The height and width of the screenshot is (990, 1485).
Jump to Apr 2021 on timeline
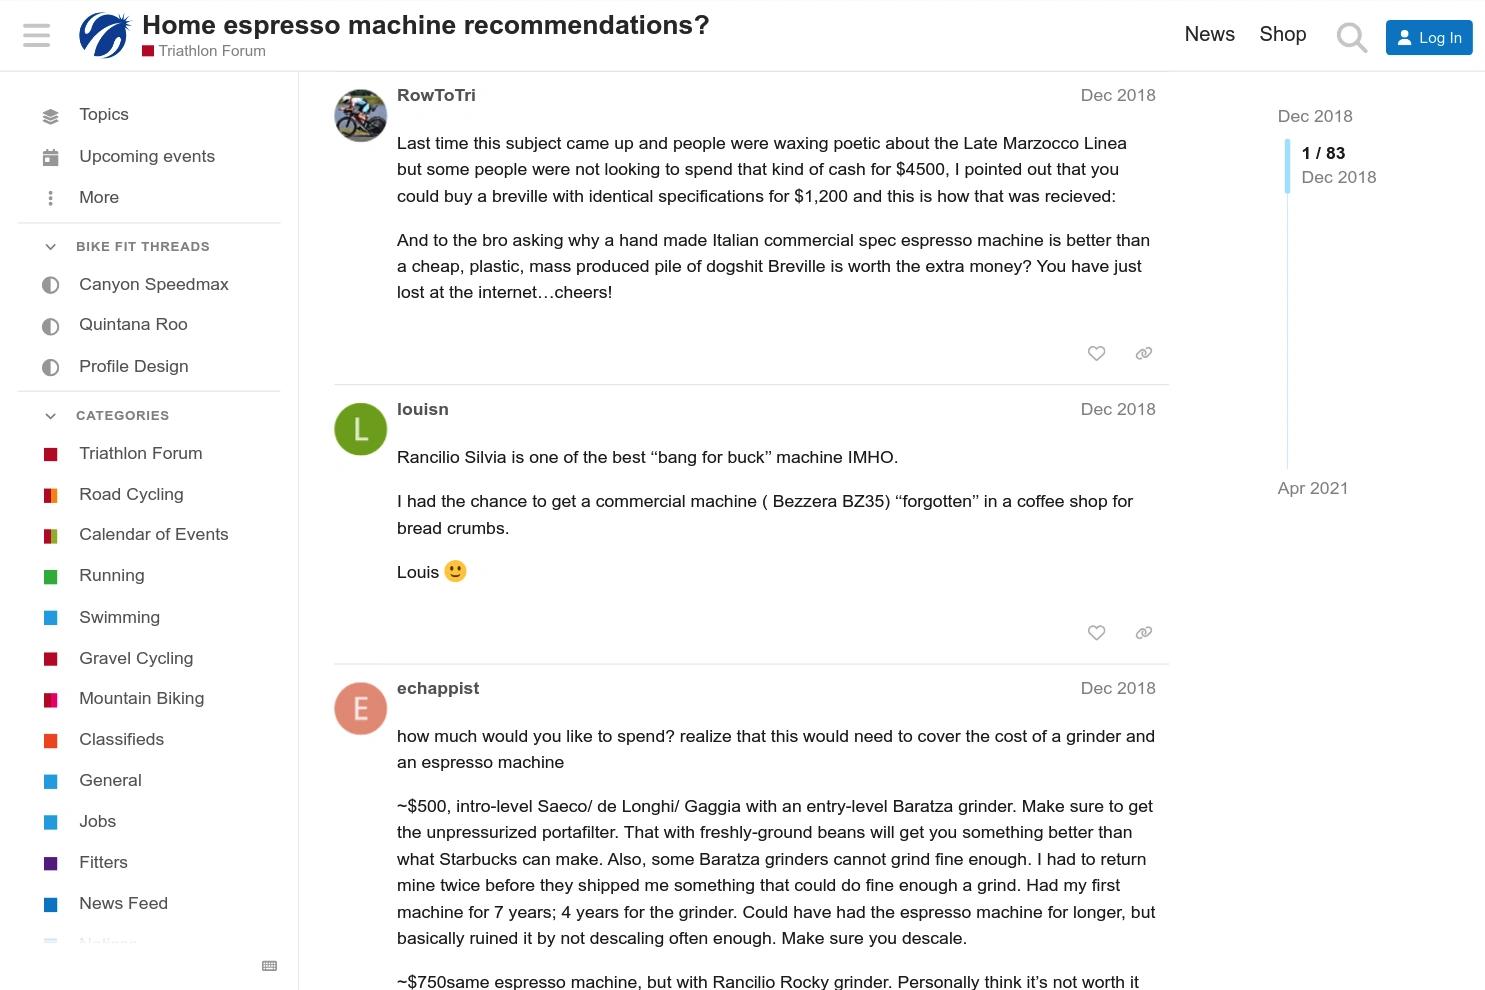click(1312, 488)
